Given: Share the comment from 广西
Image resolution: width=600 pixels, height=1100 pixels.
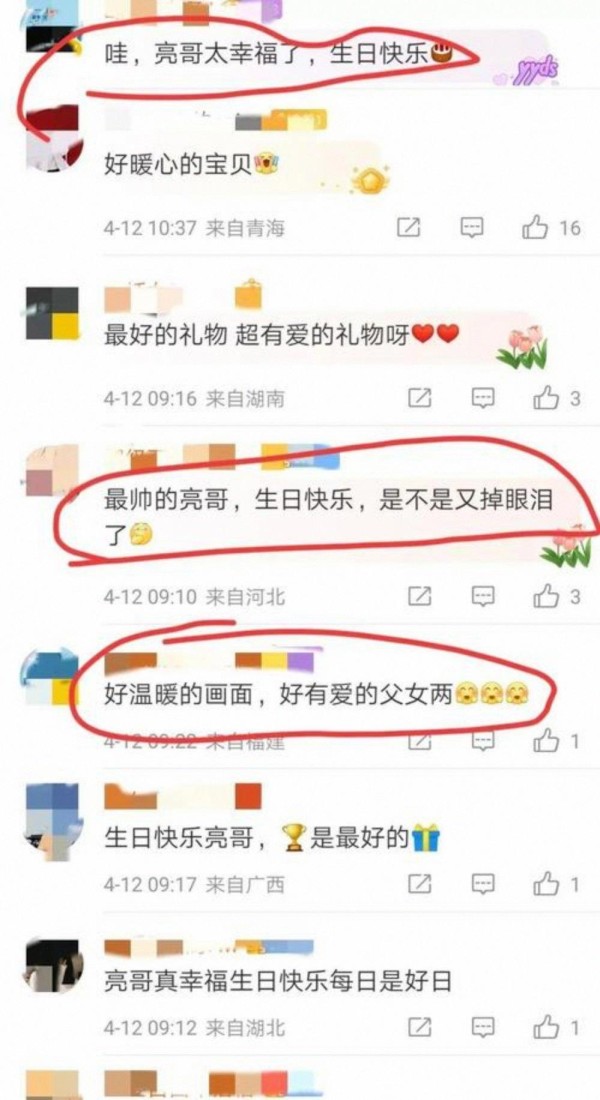Looking at the screenshot, I should pyautogui.click(x=419, y=884).
